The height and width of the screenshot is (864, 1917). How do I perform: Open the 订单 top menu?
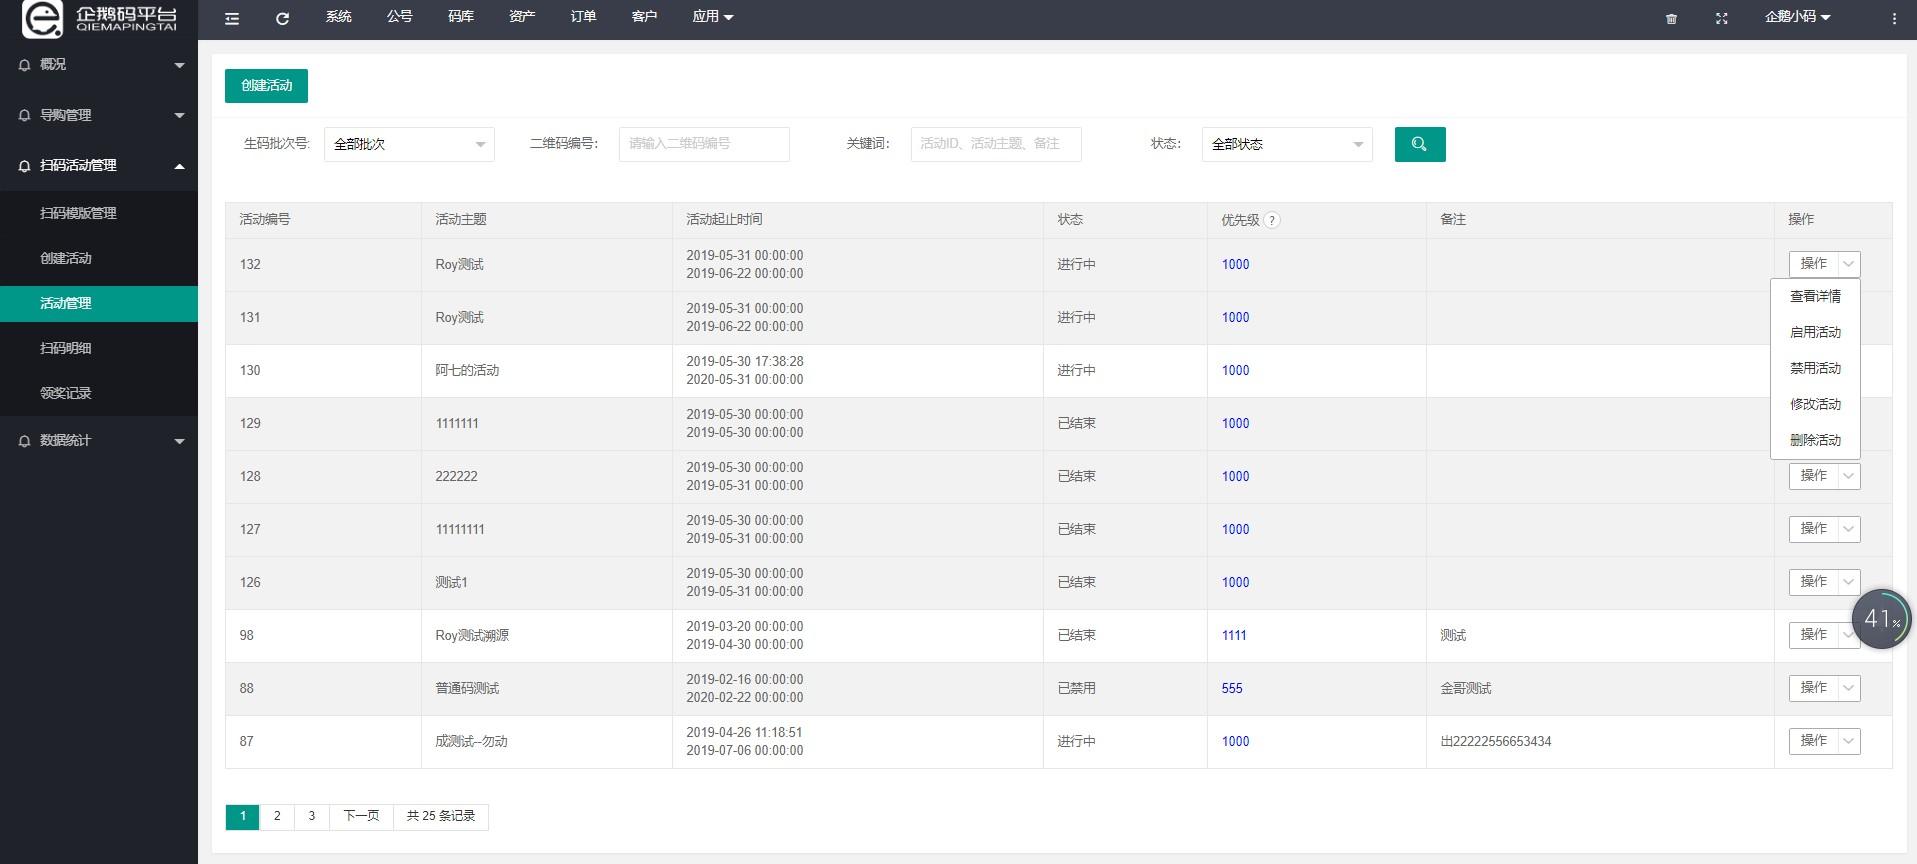tap(583, 17)
